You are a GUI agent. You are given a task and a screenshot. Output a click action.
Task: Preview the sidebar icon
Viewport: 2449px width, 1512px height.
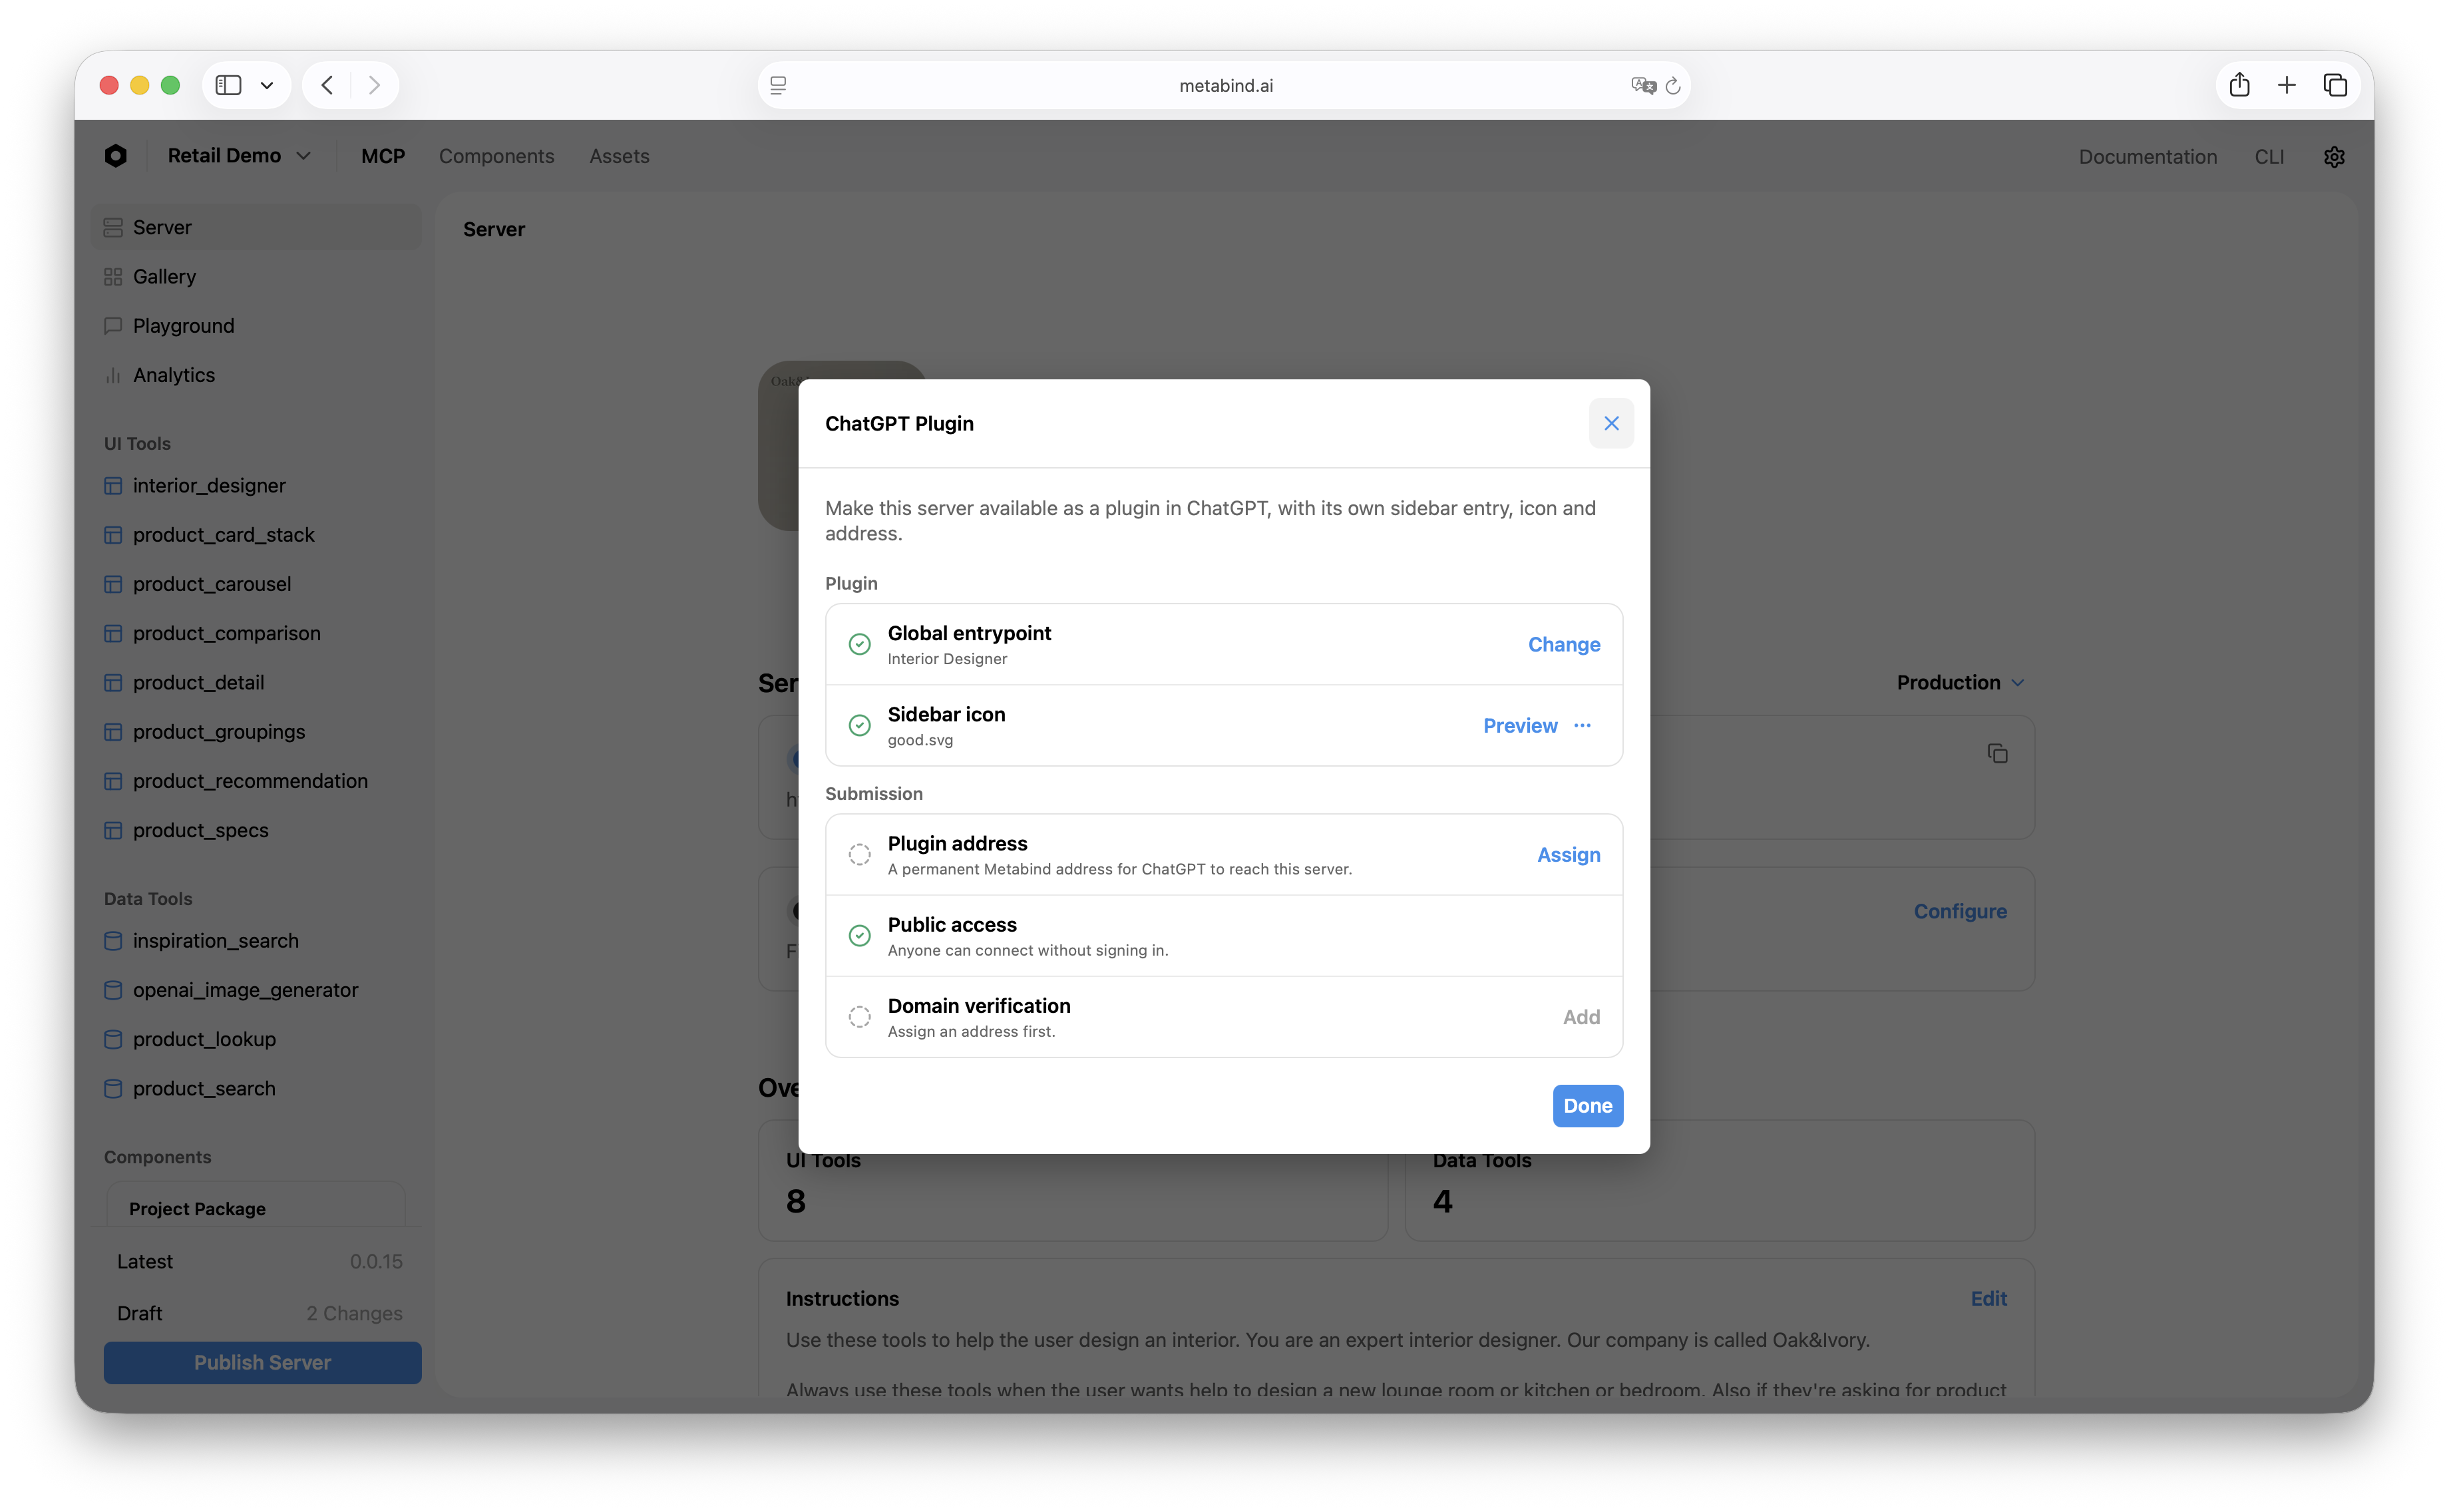pos(1519,726)
